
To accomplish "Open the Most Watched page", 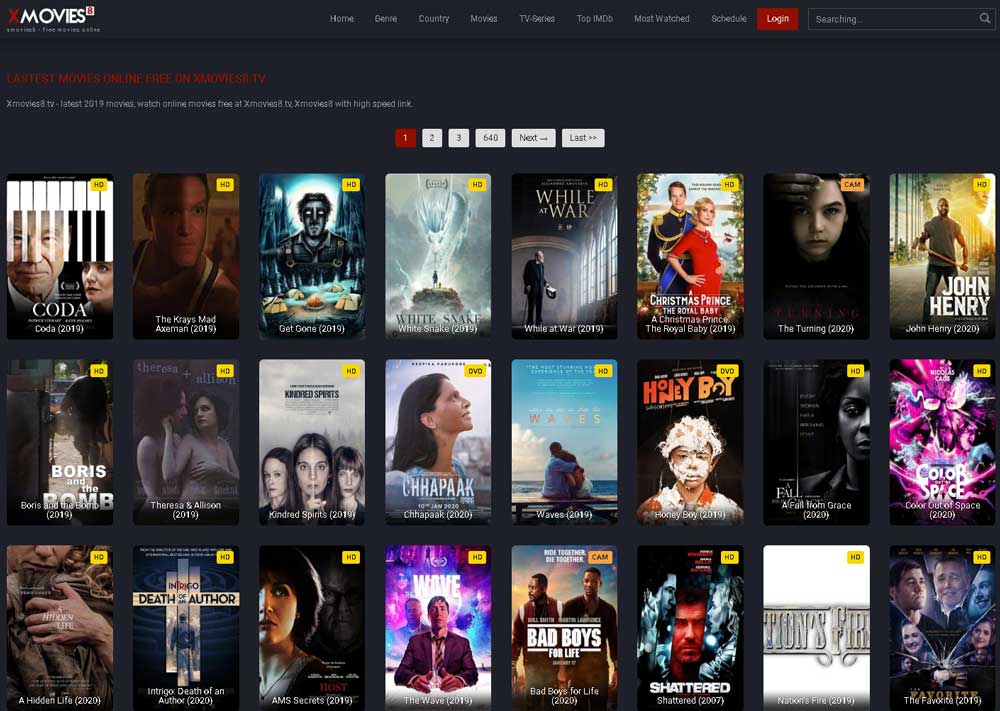I will tap(662, 18).
